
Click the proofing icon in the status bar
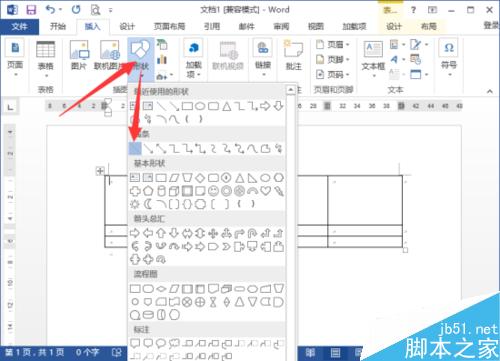tap(116, 353)
